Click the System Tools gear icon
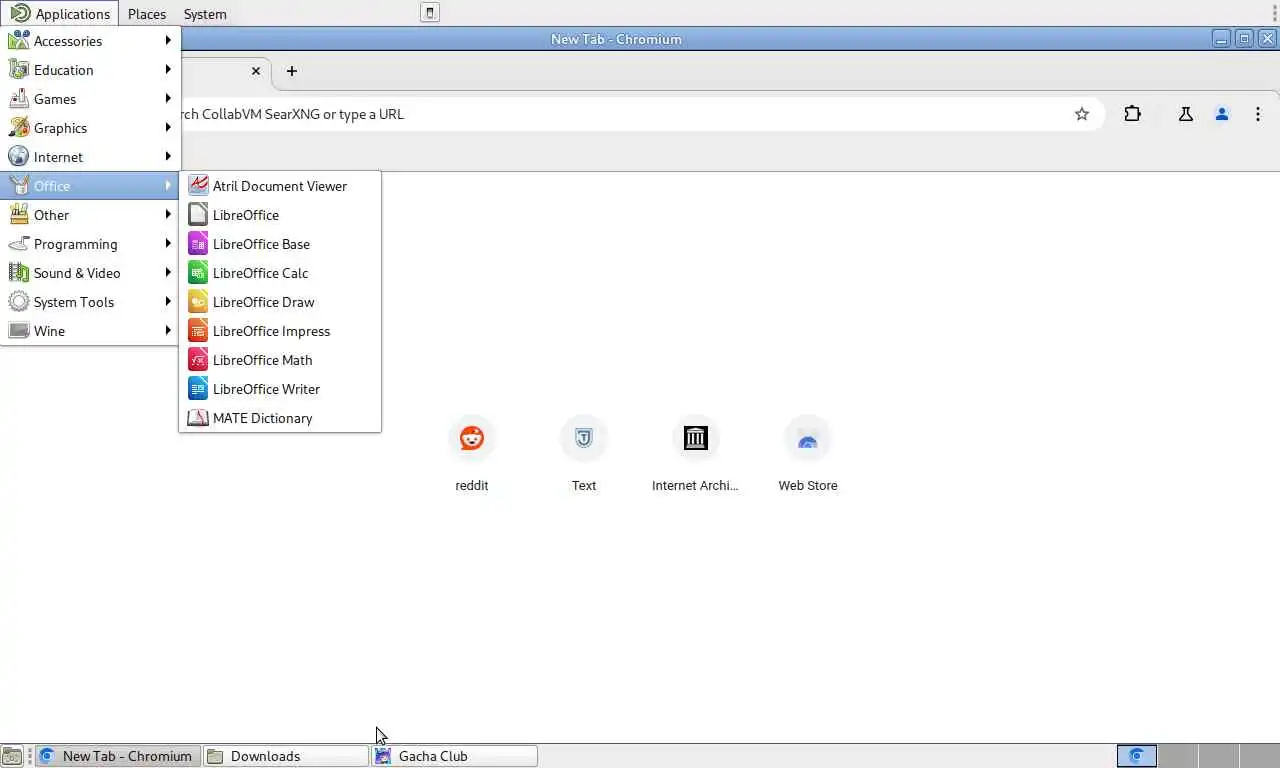The image size is (1280, 768). tap(18, 302)
